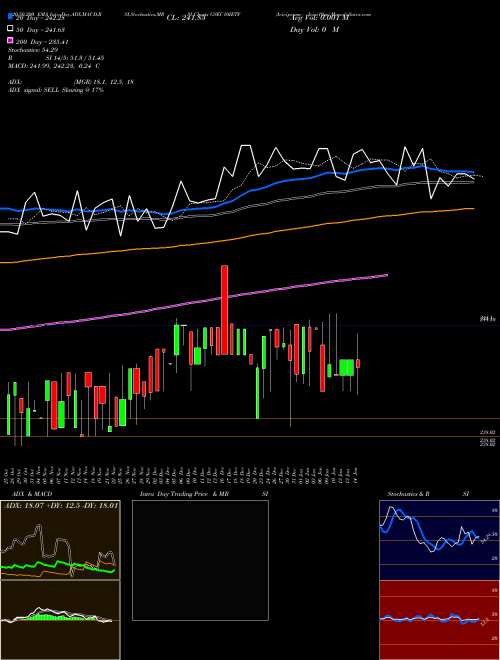Image resolution: width=500 pixels, height=660 pixels.
Task: Click the 'ADX signal: SELL' line
Action: 56,90
